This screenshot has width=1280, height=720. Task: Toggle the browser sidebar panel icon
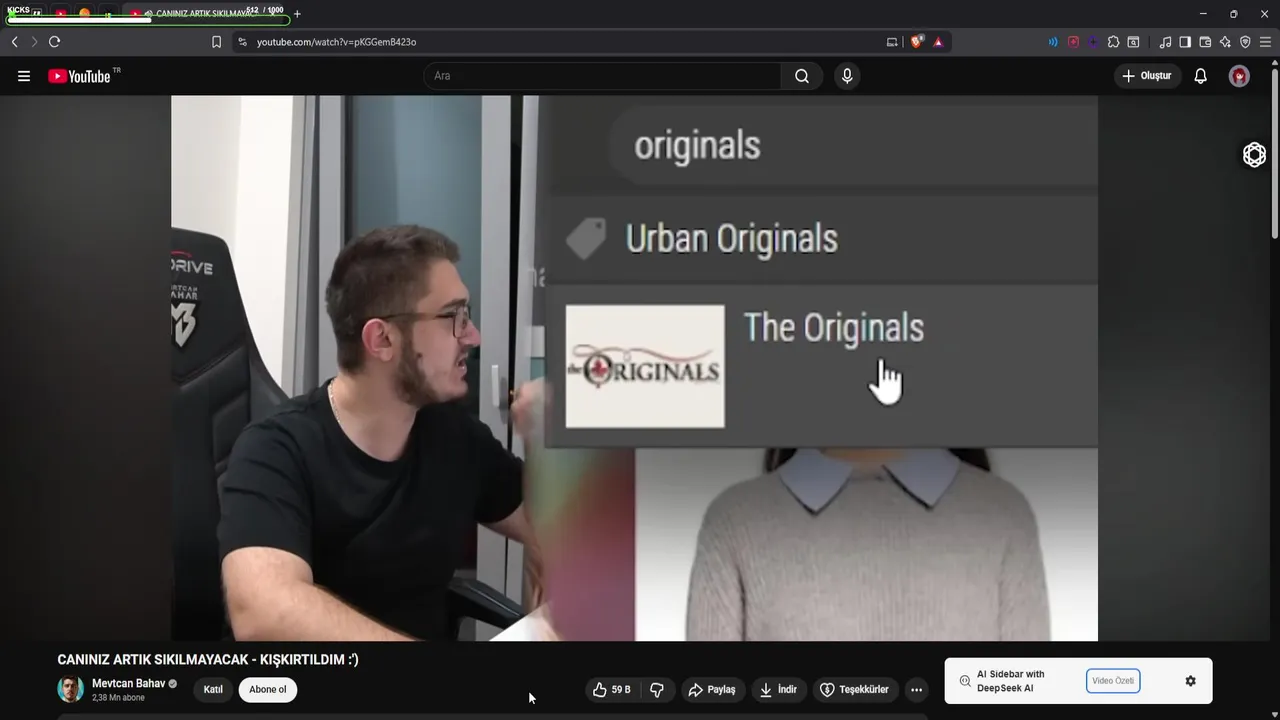(x=1185, y=42)
